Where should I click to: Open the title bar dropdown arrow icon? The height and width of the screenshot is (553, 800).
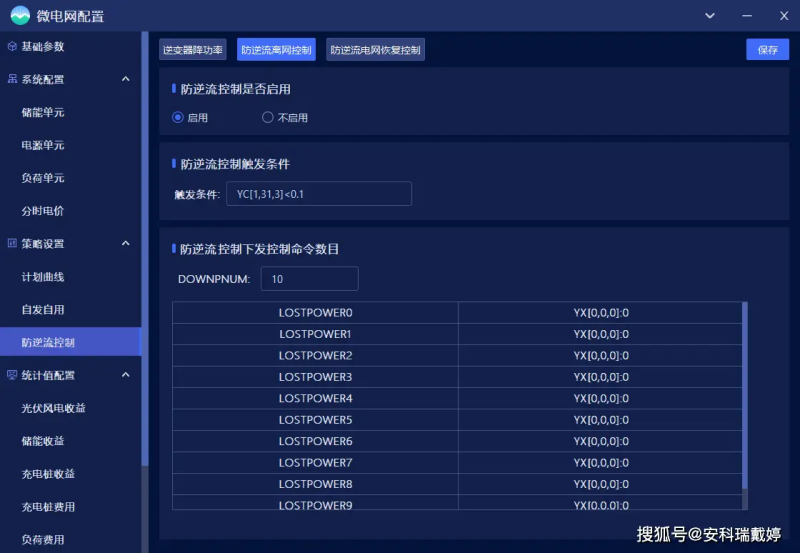(x=711, y=16)
